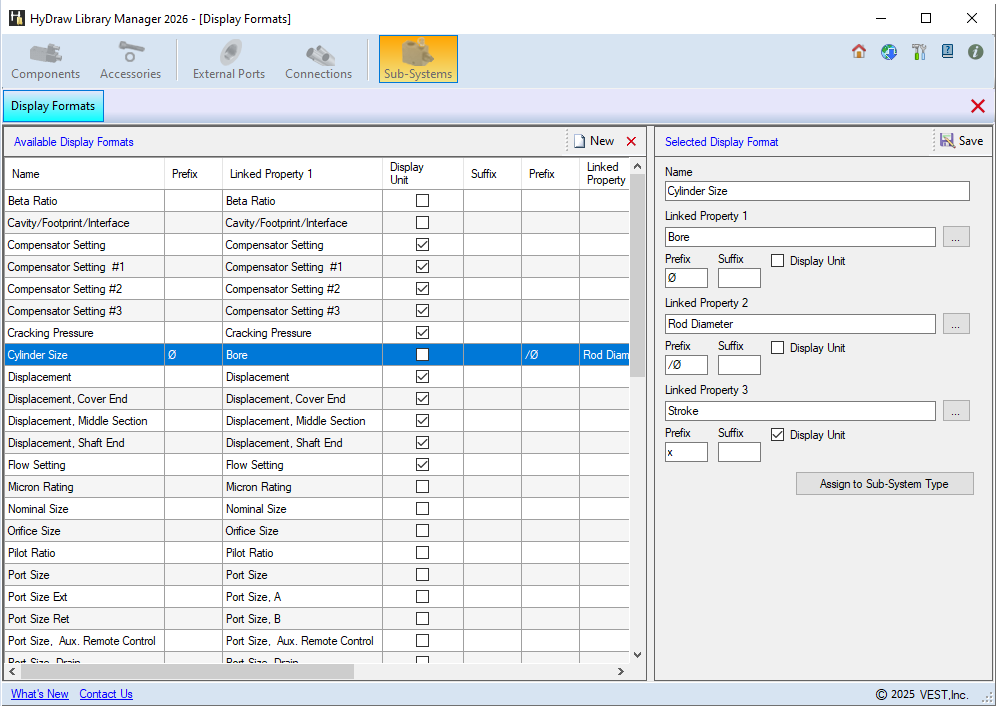The height and width of the screenshot is (706, 997).
Task: Open the Accessories section
Action: (x=130, y=59)
